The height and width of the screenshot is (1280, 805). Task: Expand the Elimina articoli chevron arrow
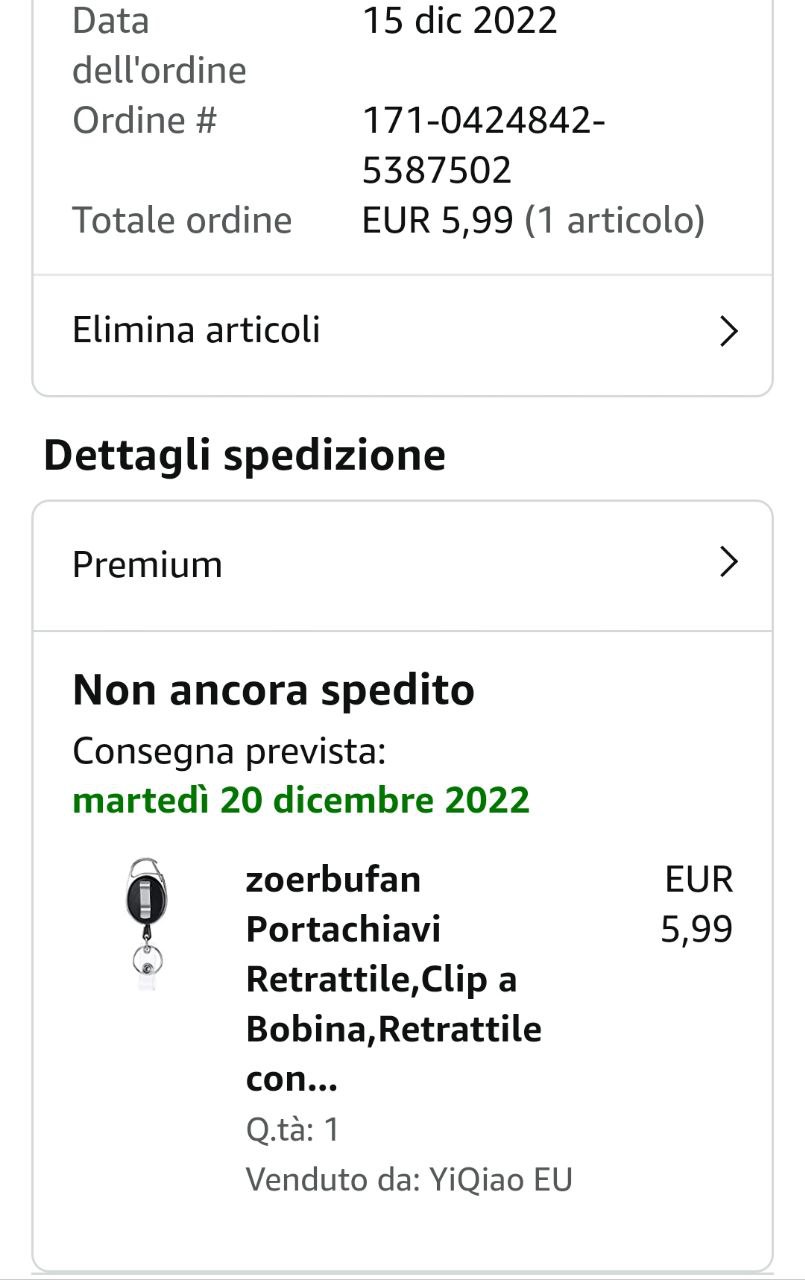coord(729,331)
